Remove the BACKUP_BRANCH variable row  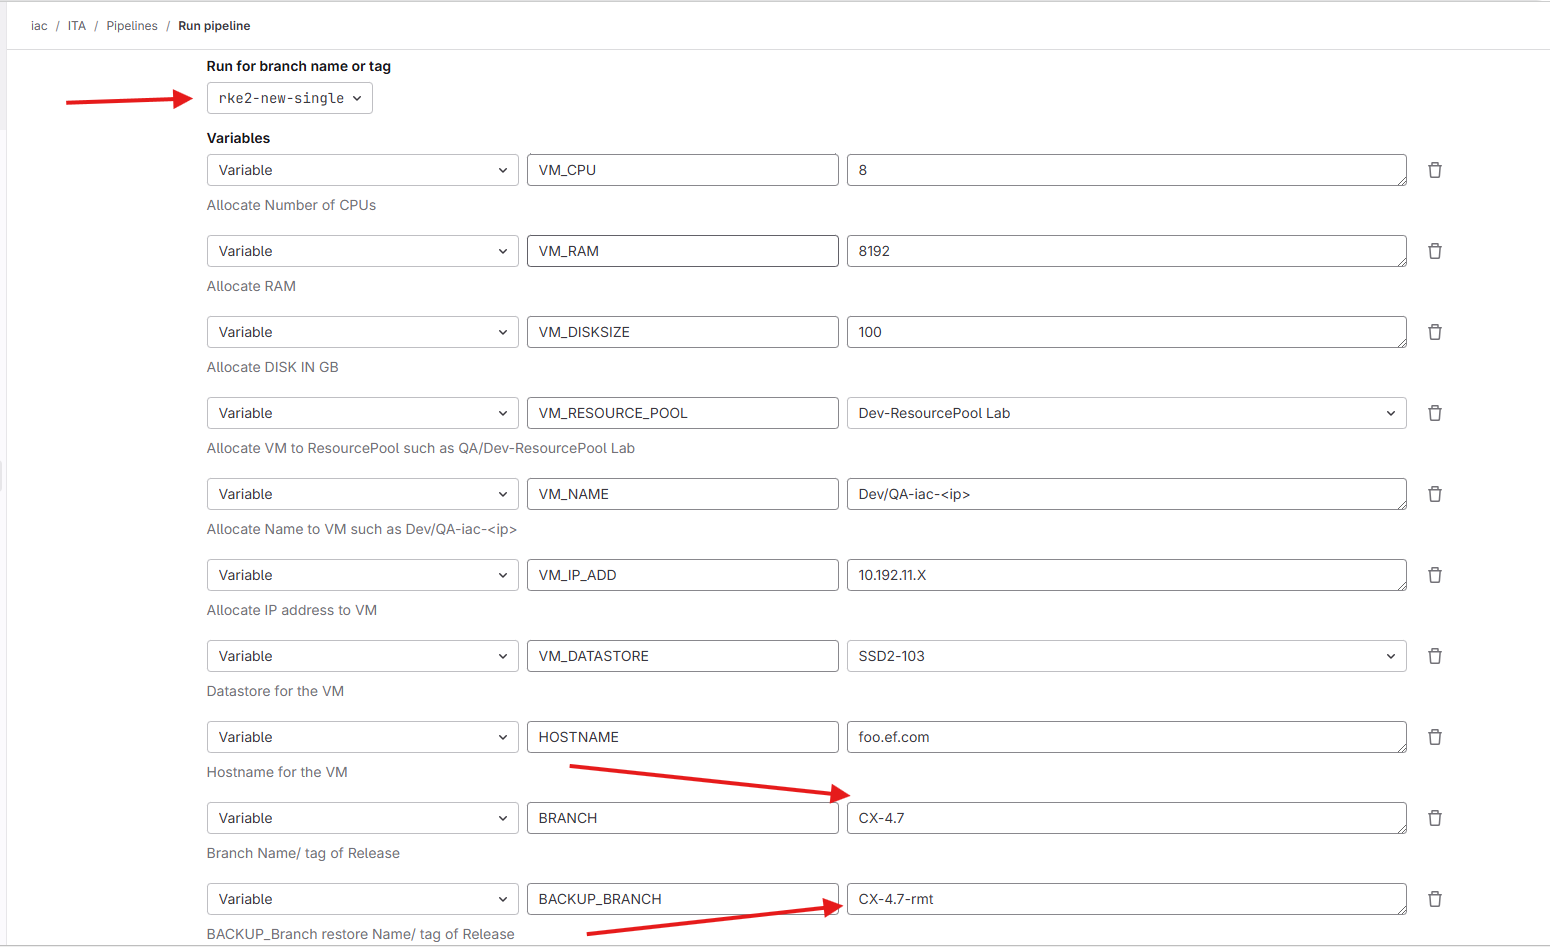click(x=1434, y=899)
